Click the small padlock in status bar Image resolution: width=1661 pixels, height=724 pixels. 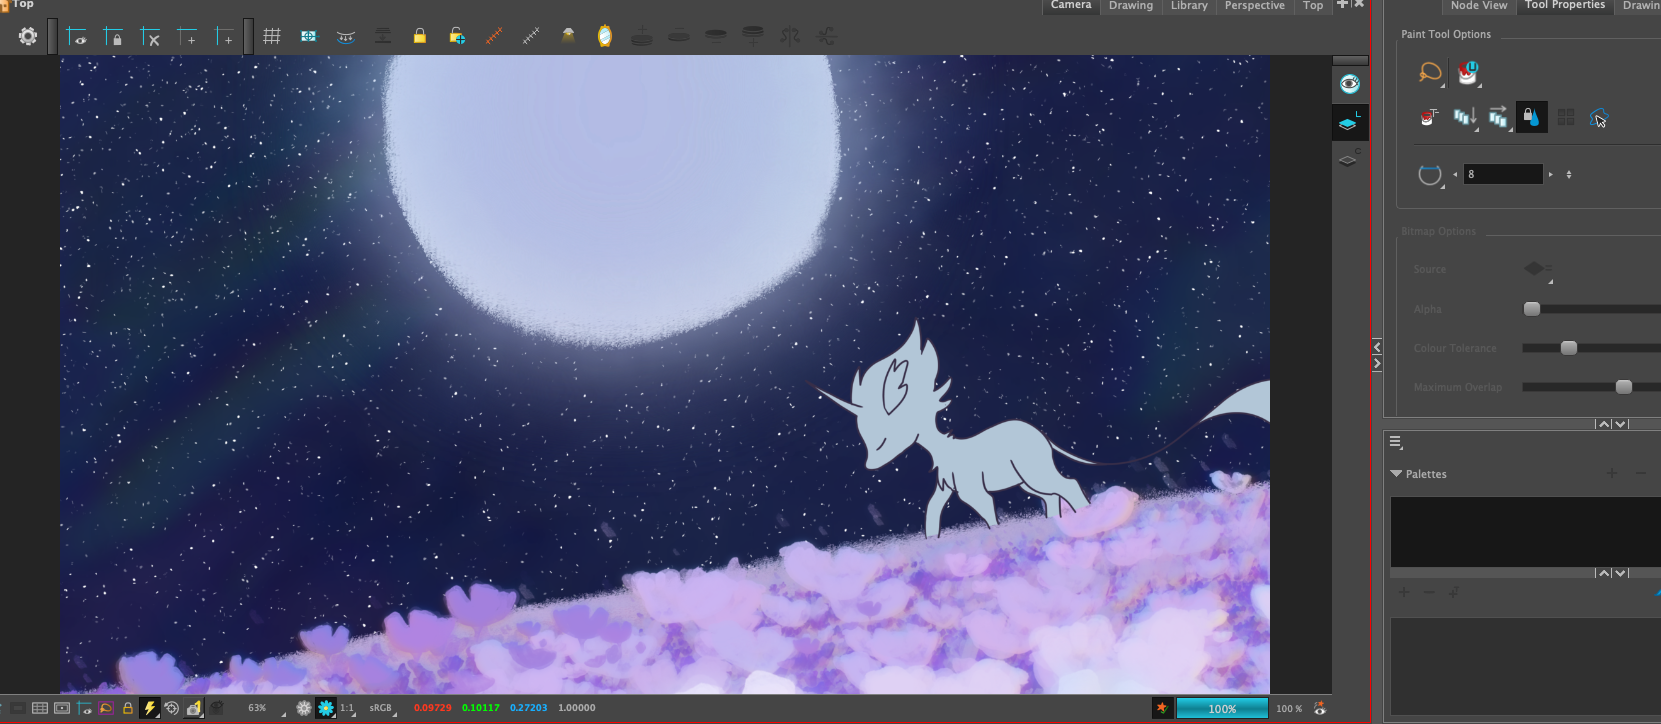click(x=128, y=708)
